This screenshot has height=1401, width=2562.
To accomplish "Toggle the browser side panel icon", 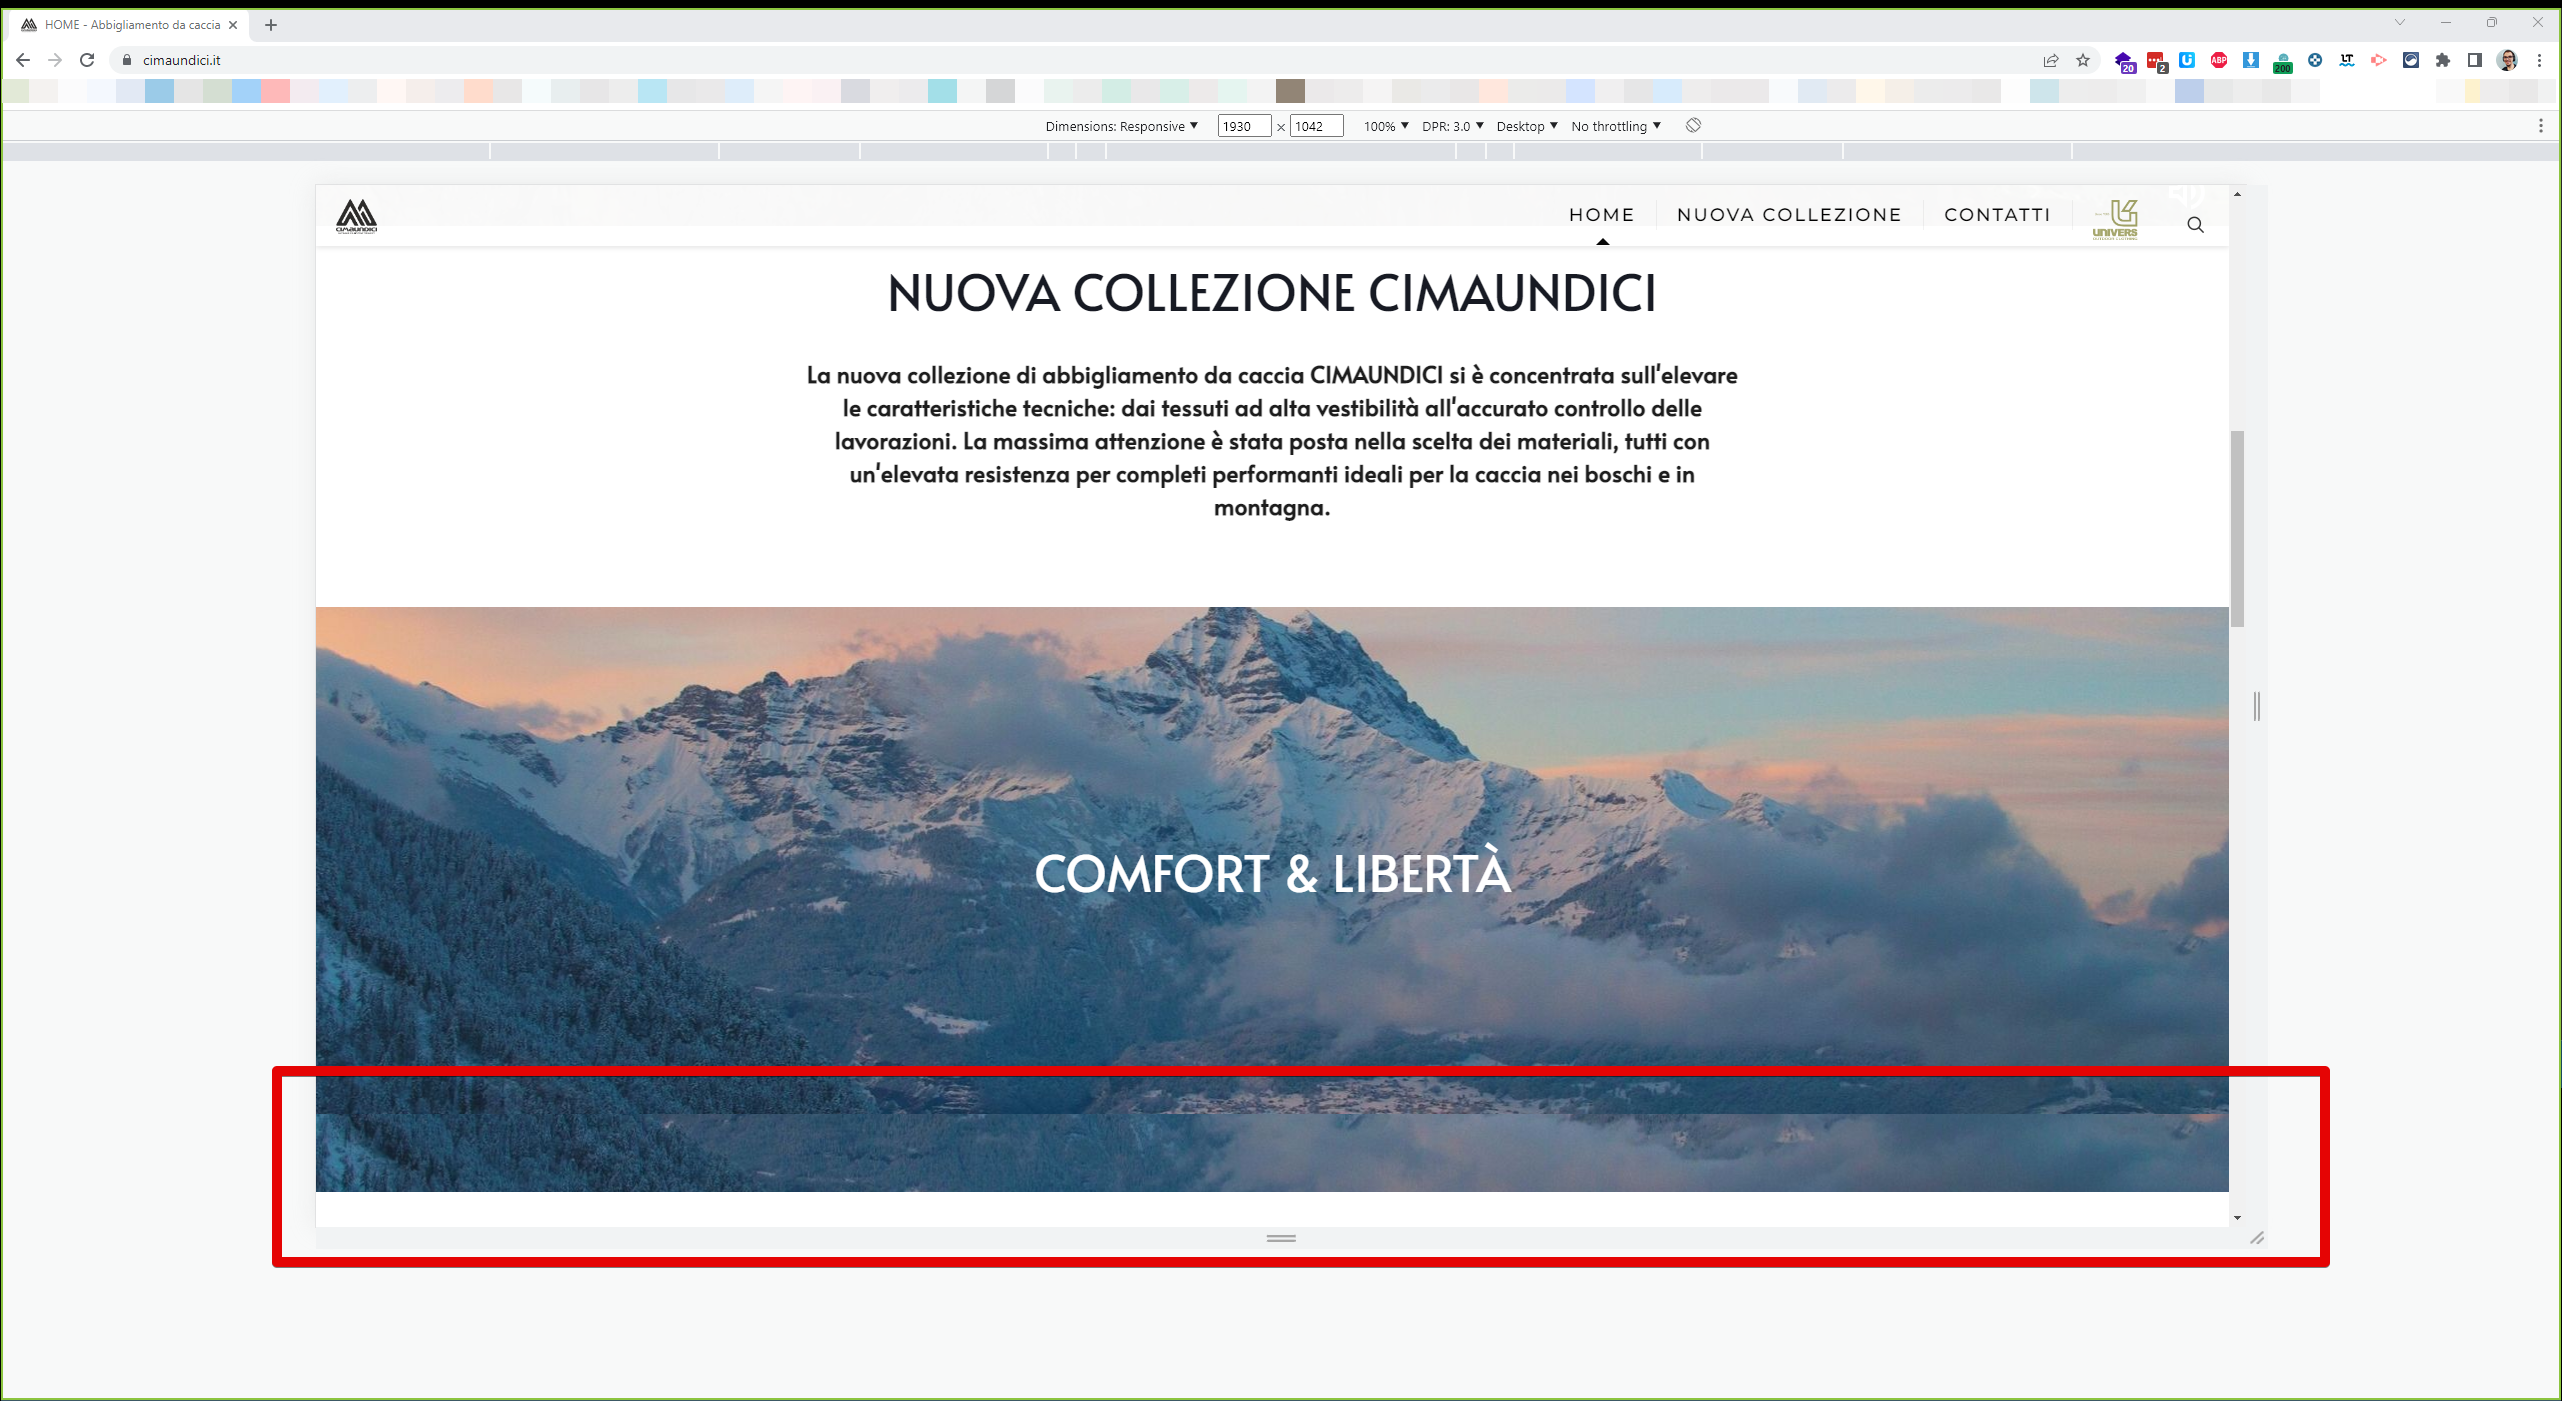I will pyautogui.click(x=2475, y=60).
